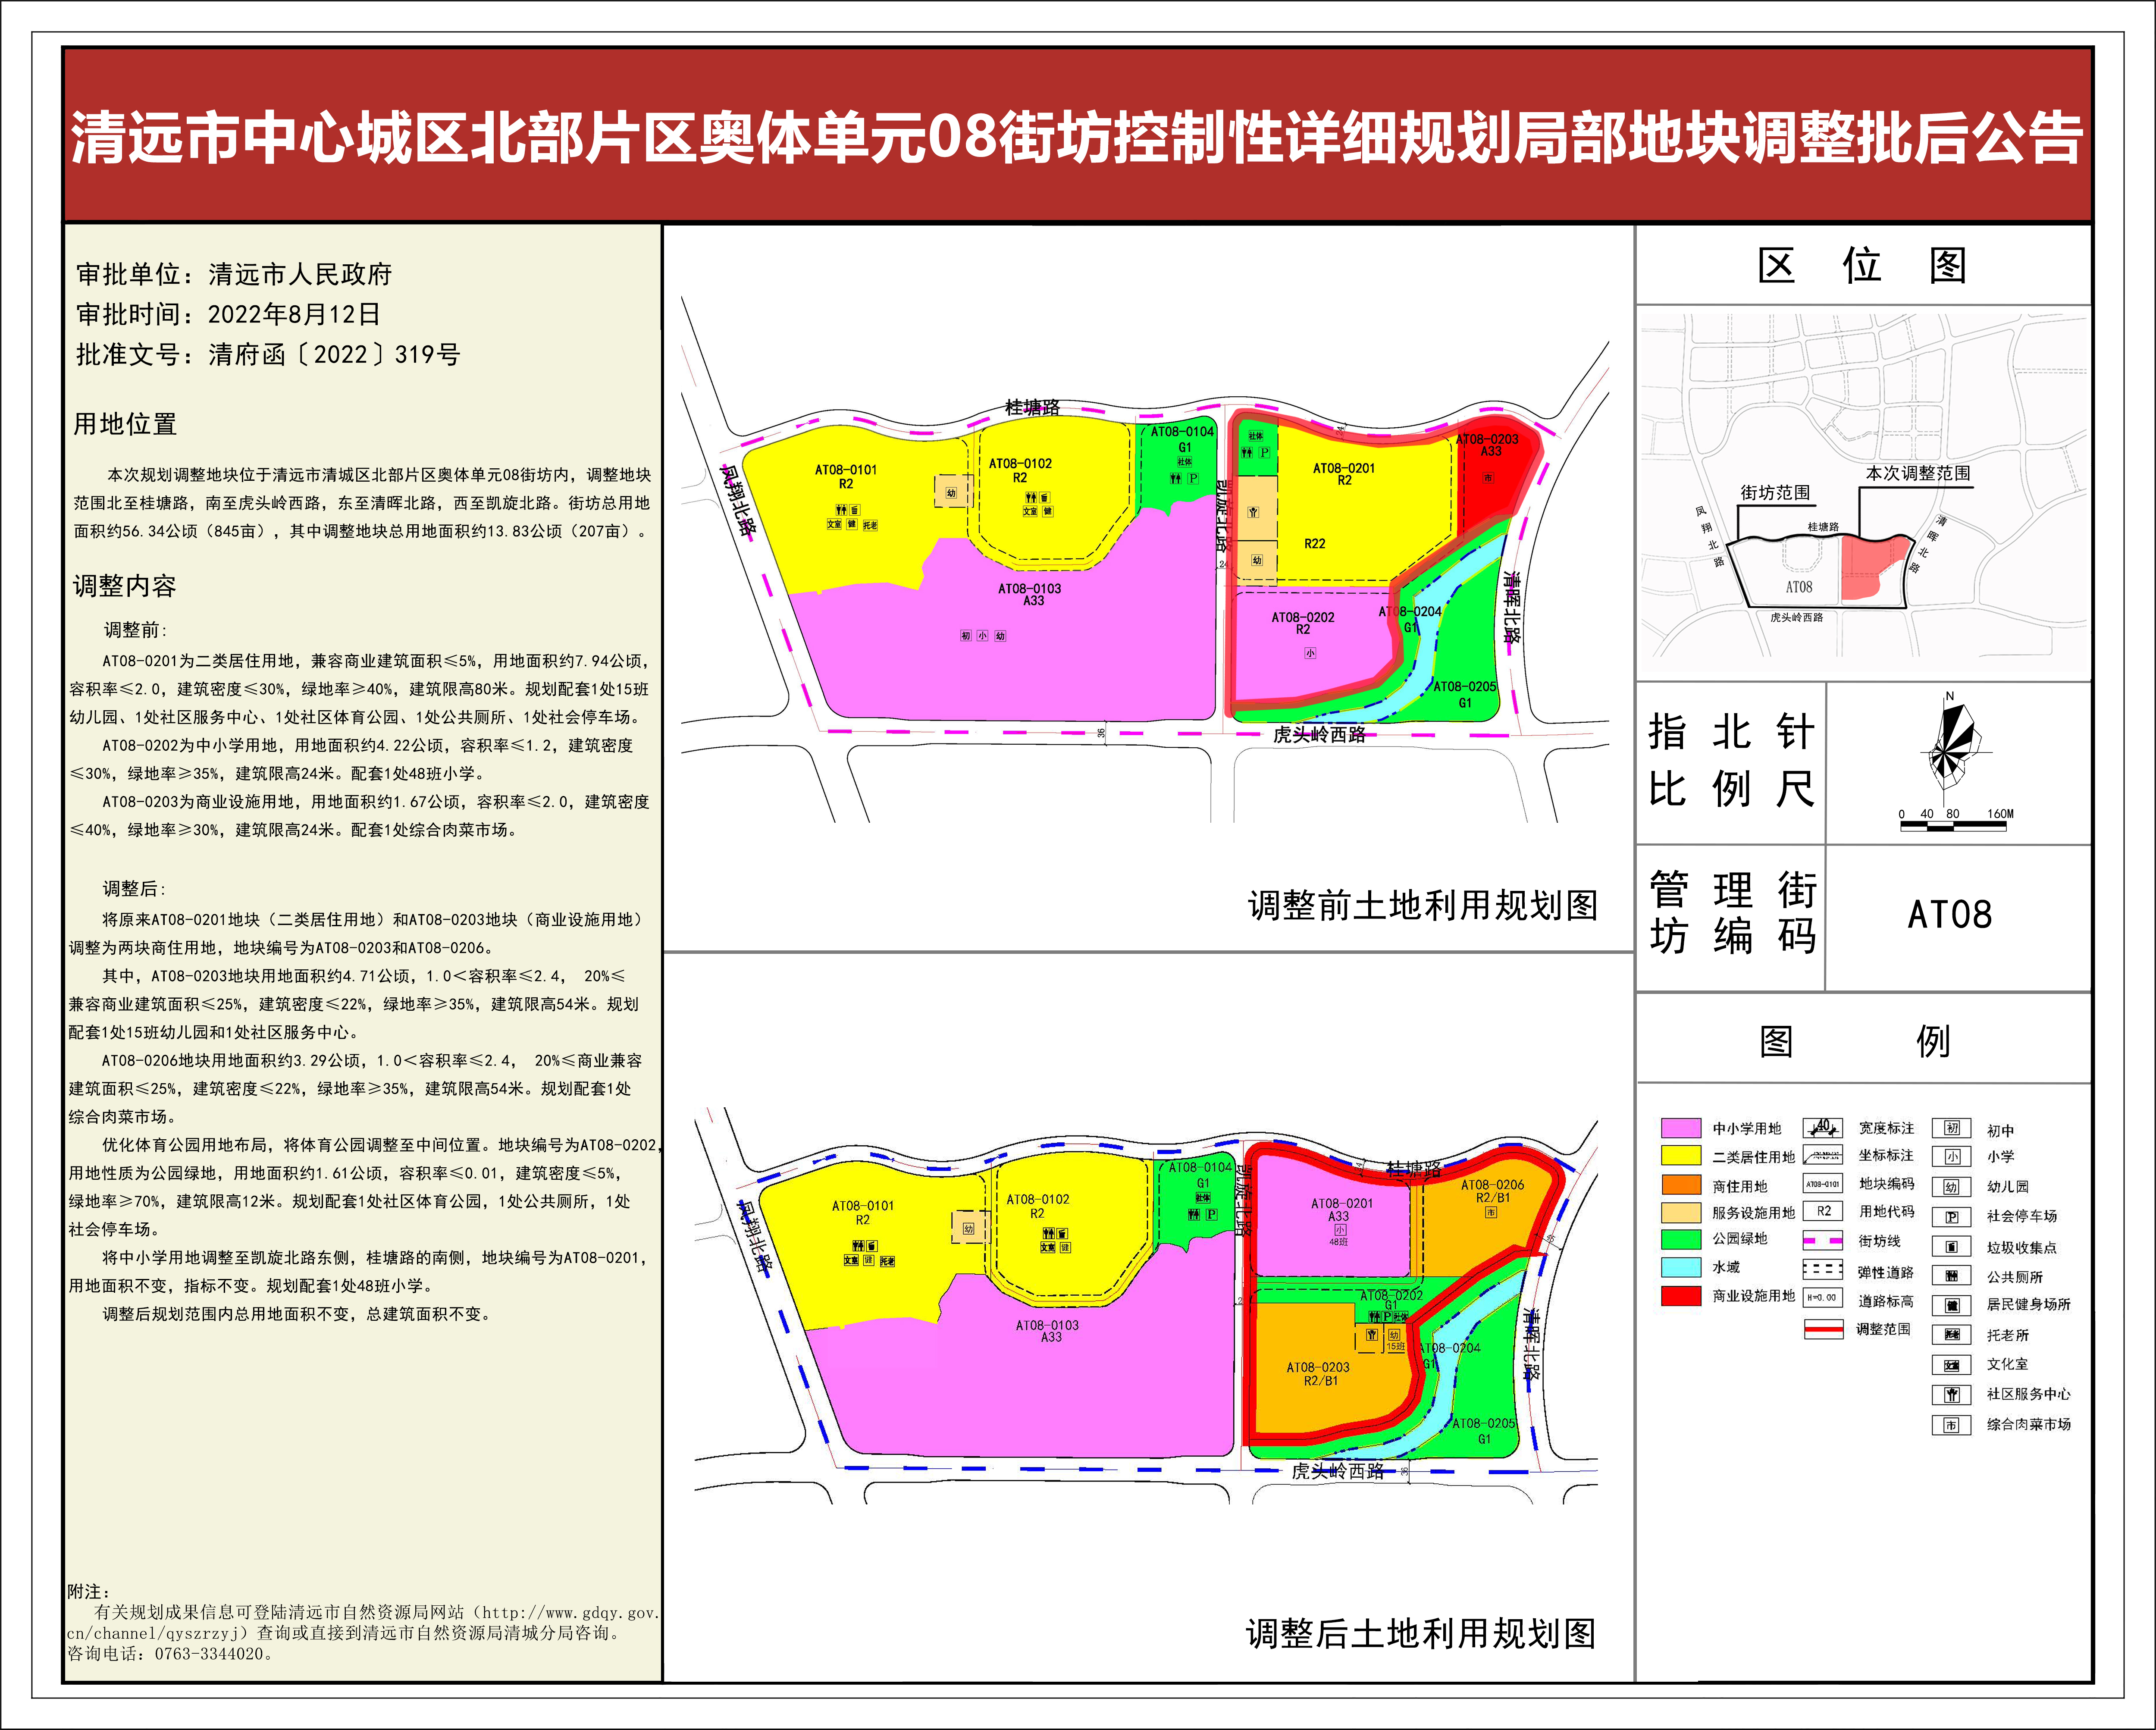Select the orange 商住用地 legend swatch
Viewport: 2156px width, 1730px height.
click(x=1681, y=1185)
